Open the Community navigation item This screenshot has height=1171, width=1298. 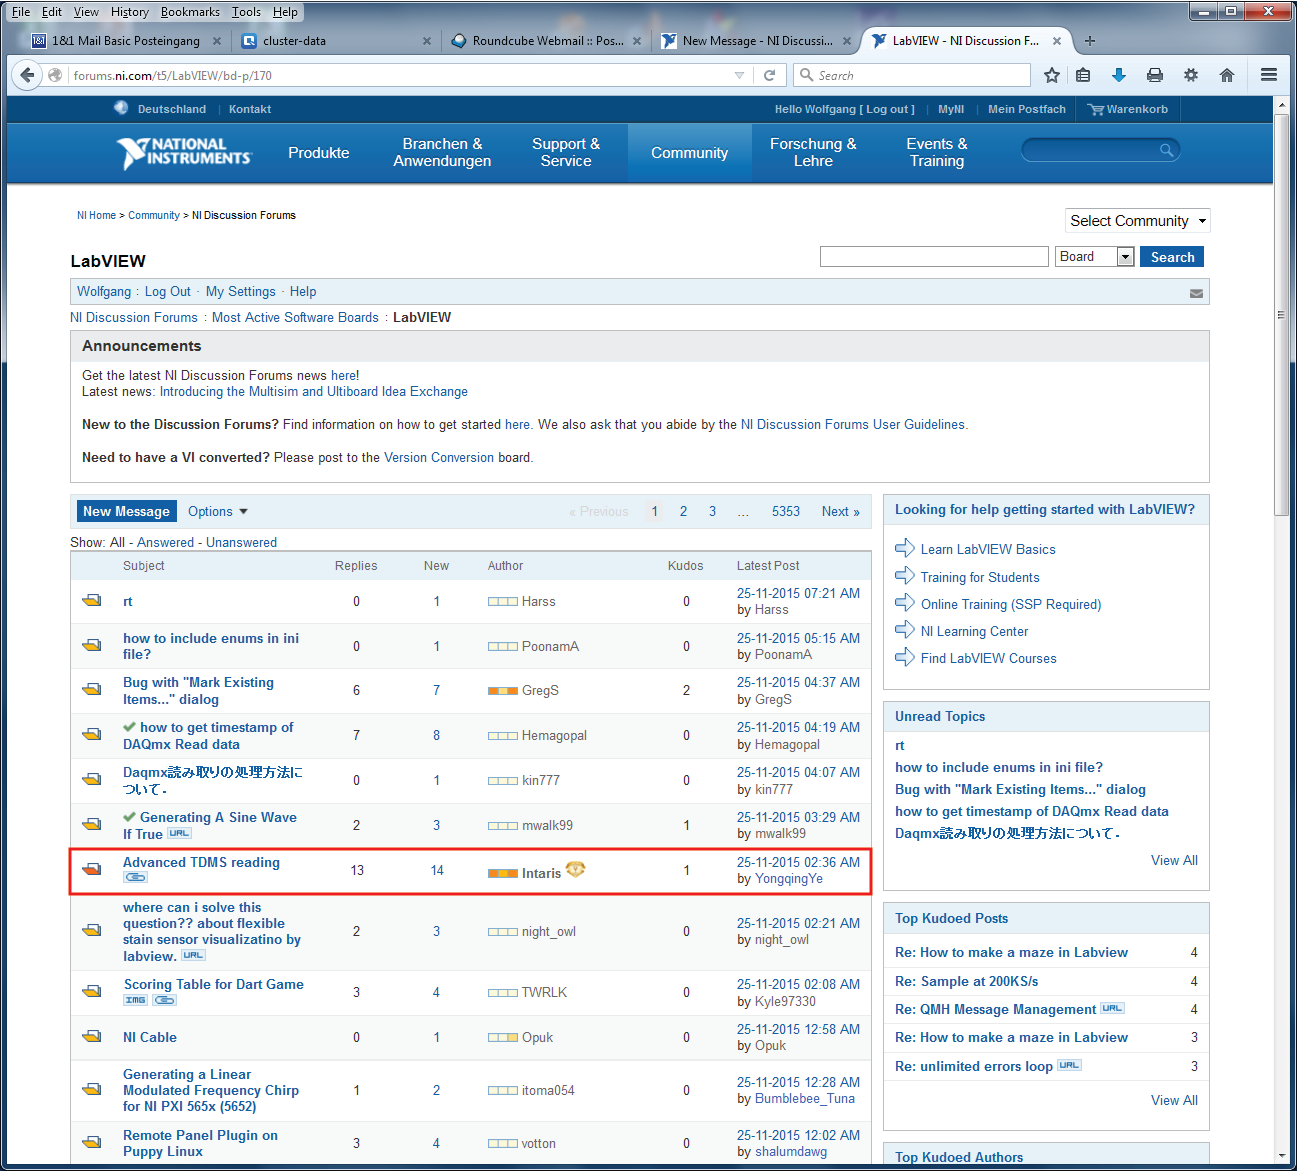click(x=689, y=153)
